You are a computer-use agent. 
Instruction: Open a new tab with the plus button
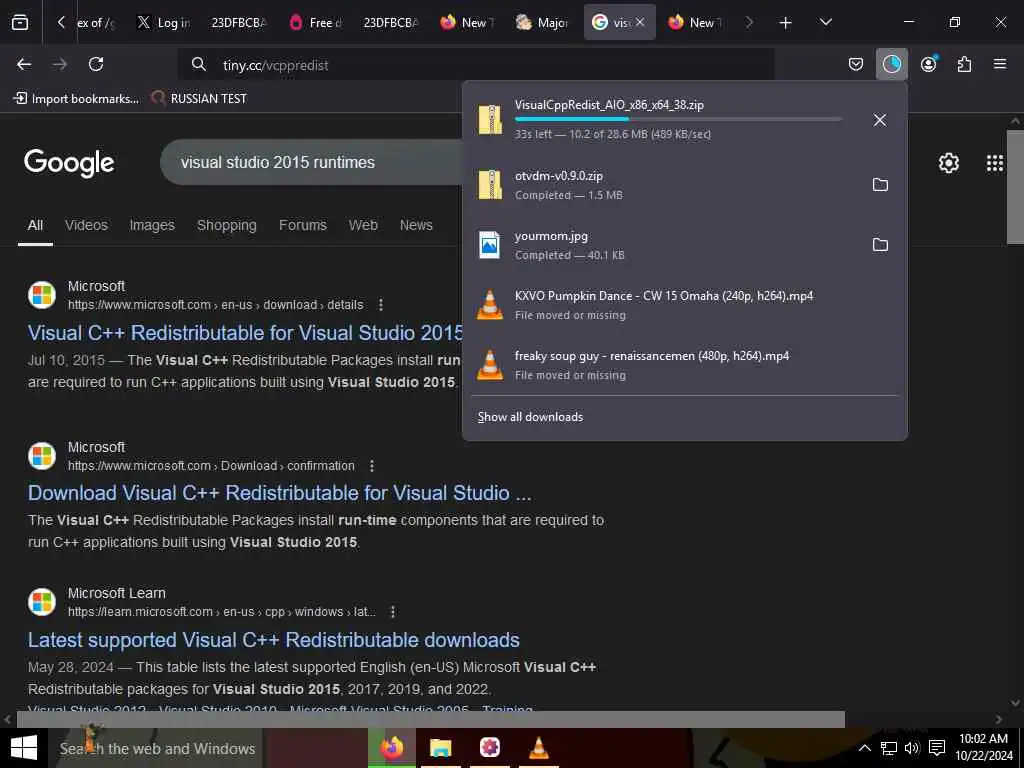pyautogui.click(x=786, y=23)
